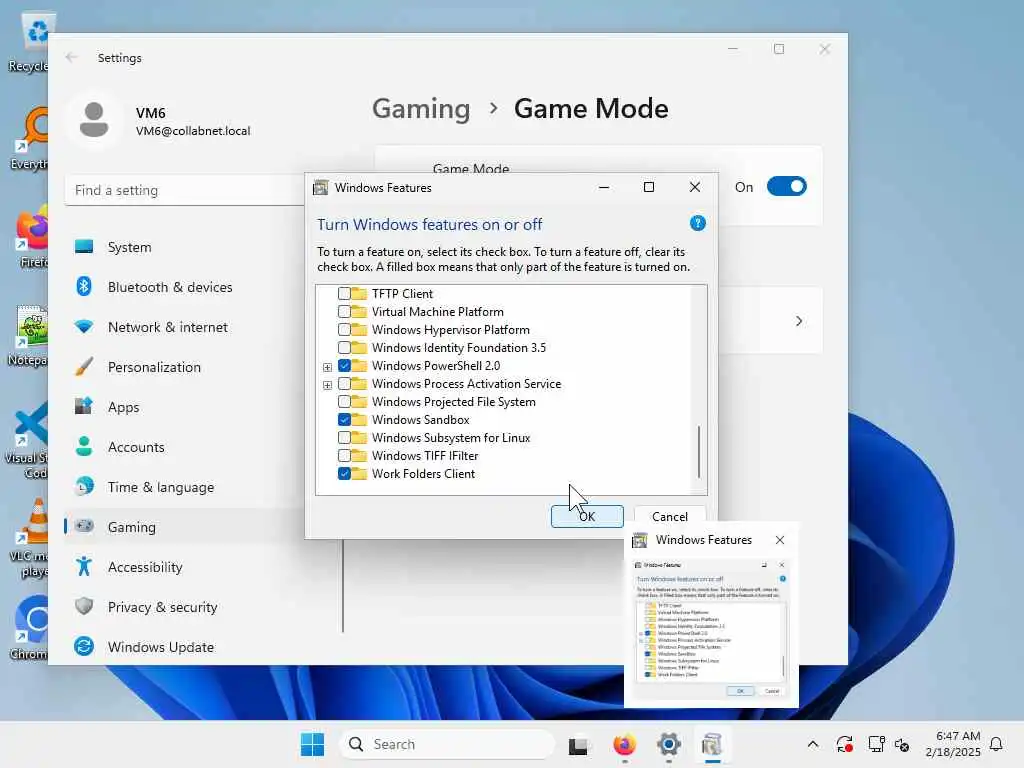This screenshot has height=768, width=1024.
Task: Click the Network & internet wifi icon
Action: tap(84, 327)
